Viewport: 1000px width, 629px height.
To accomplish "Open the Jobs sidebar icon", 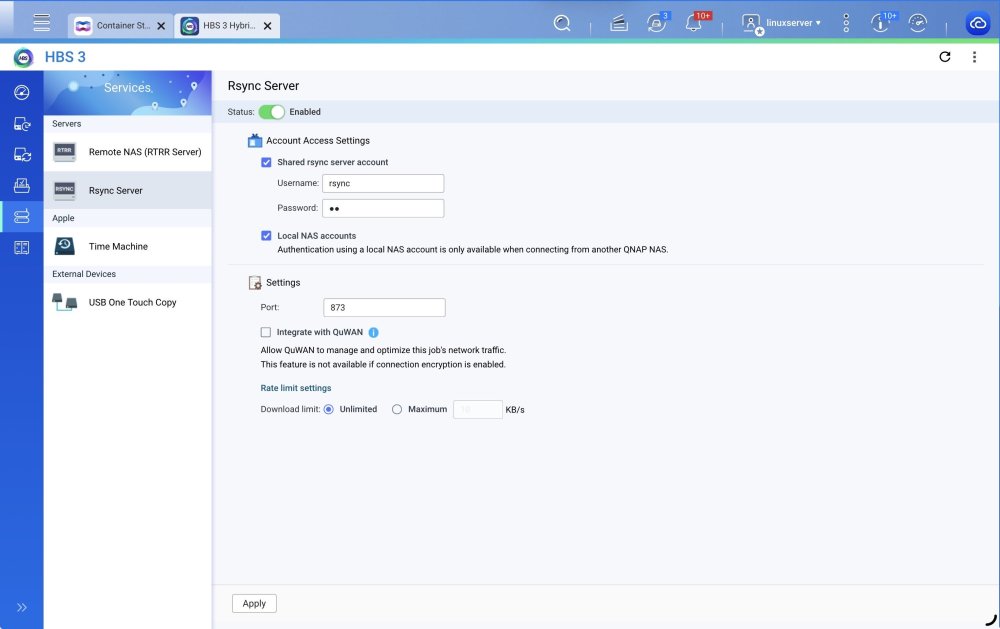I will point(22,185).
